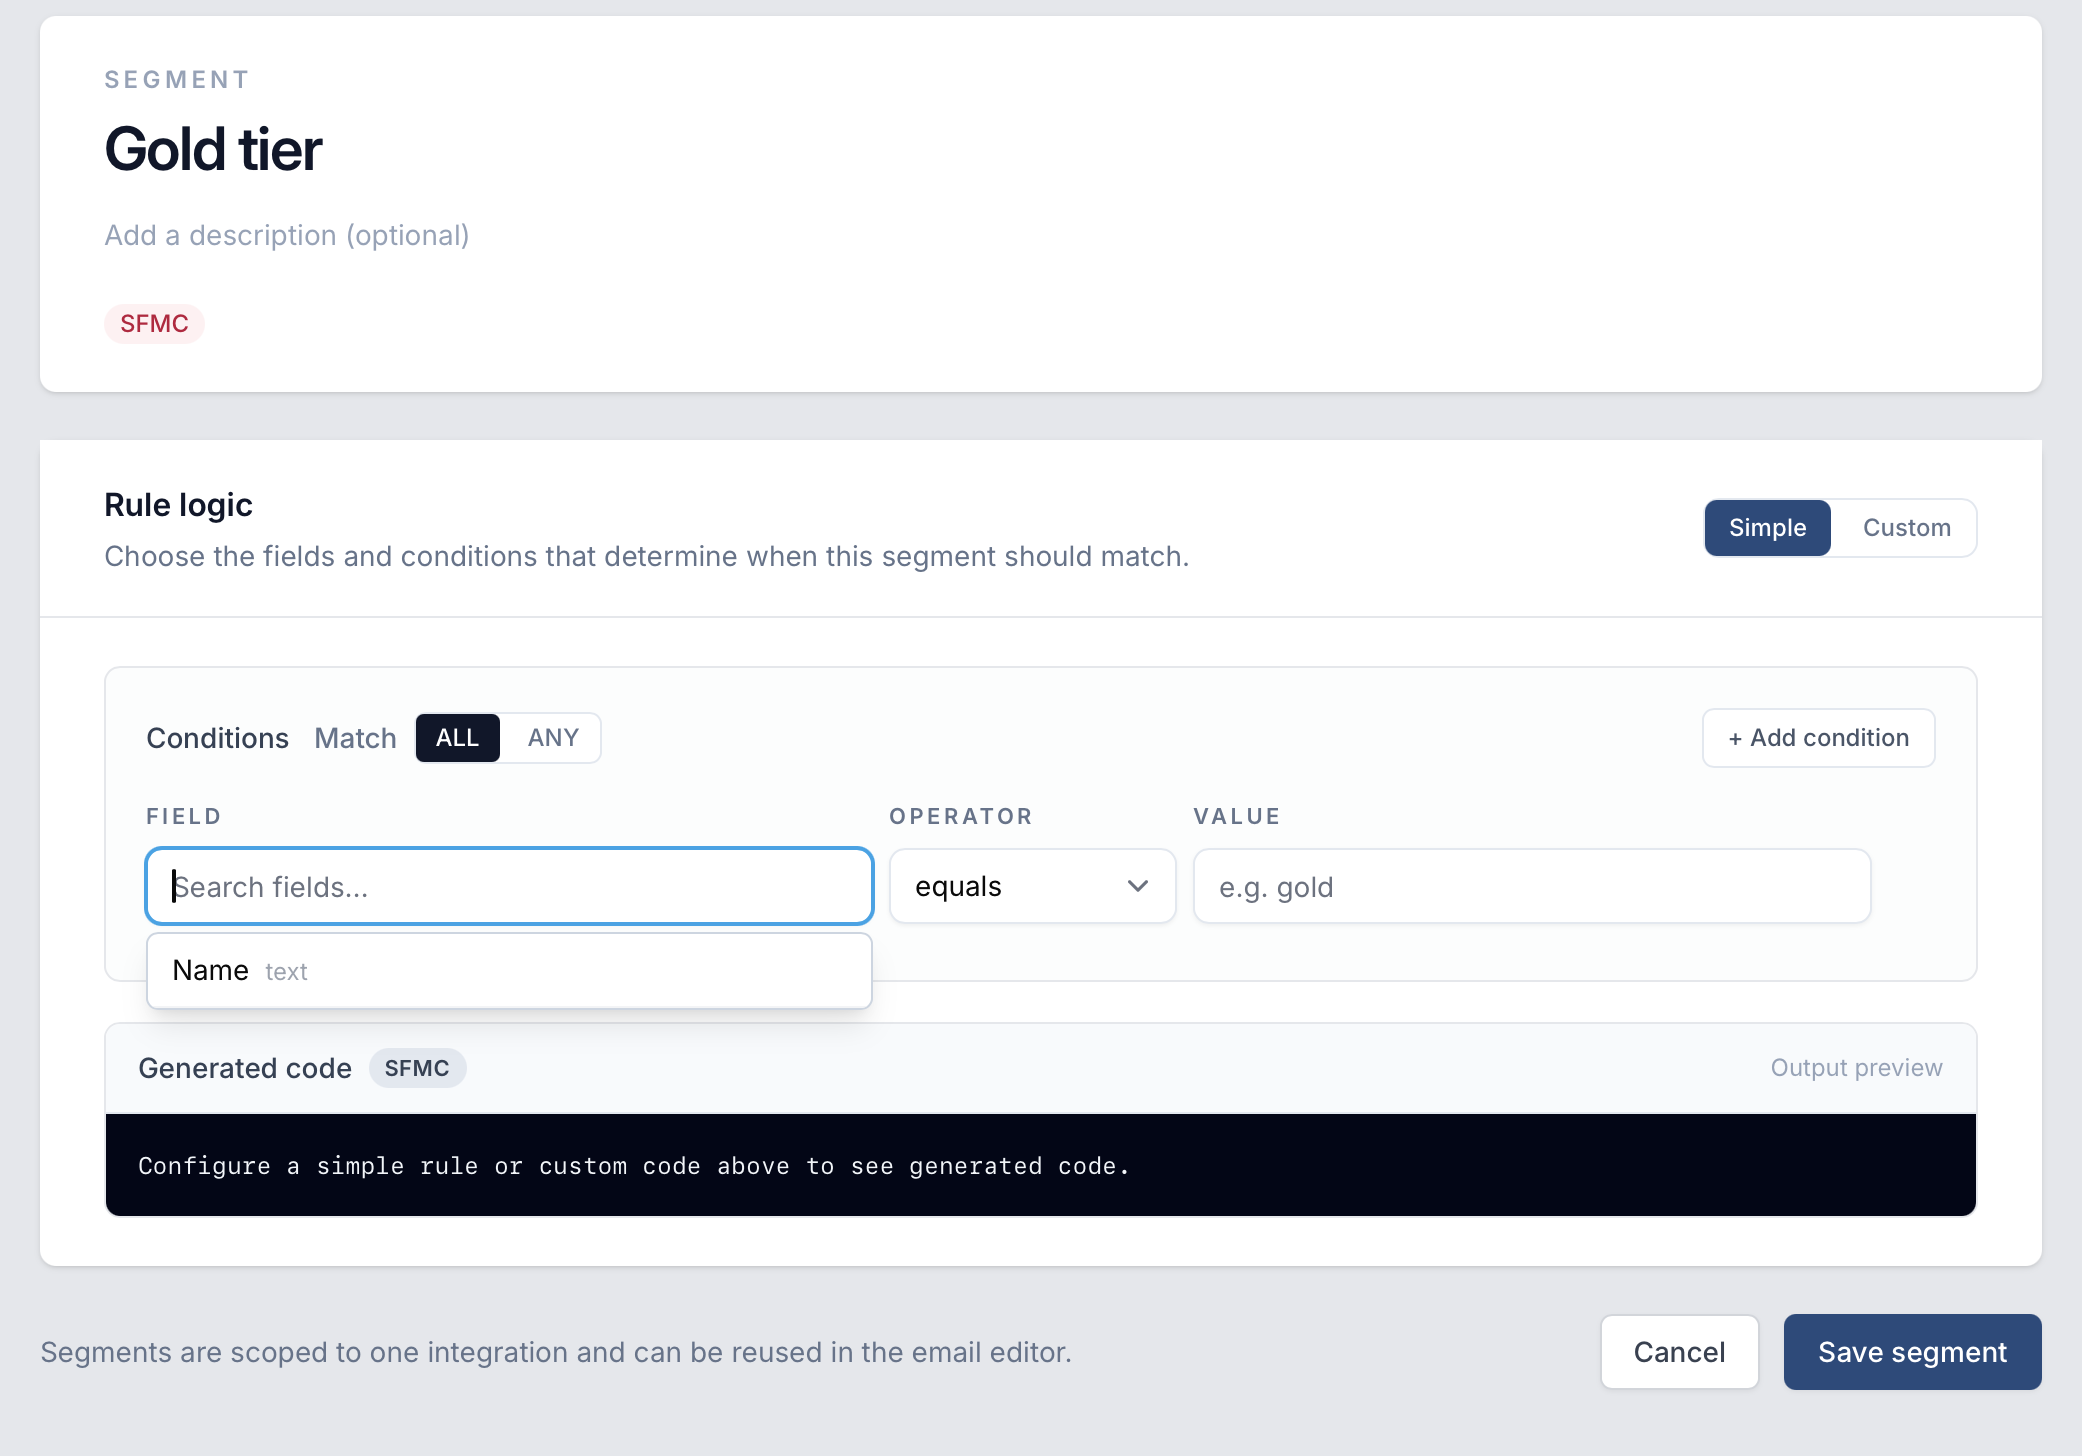
Task: Expand the equals operator chevron
Action: tap(1137, 886)
